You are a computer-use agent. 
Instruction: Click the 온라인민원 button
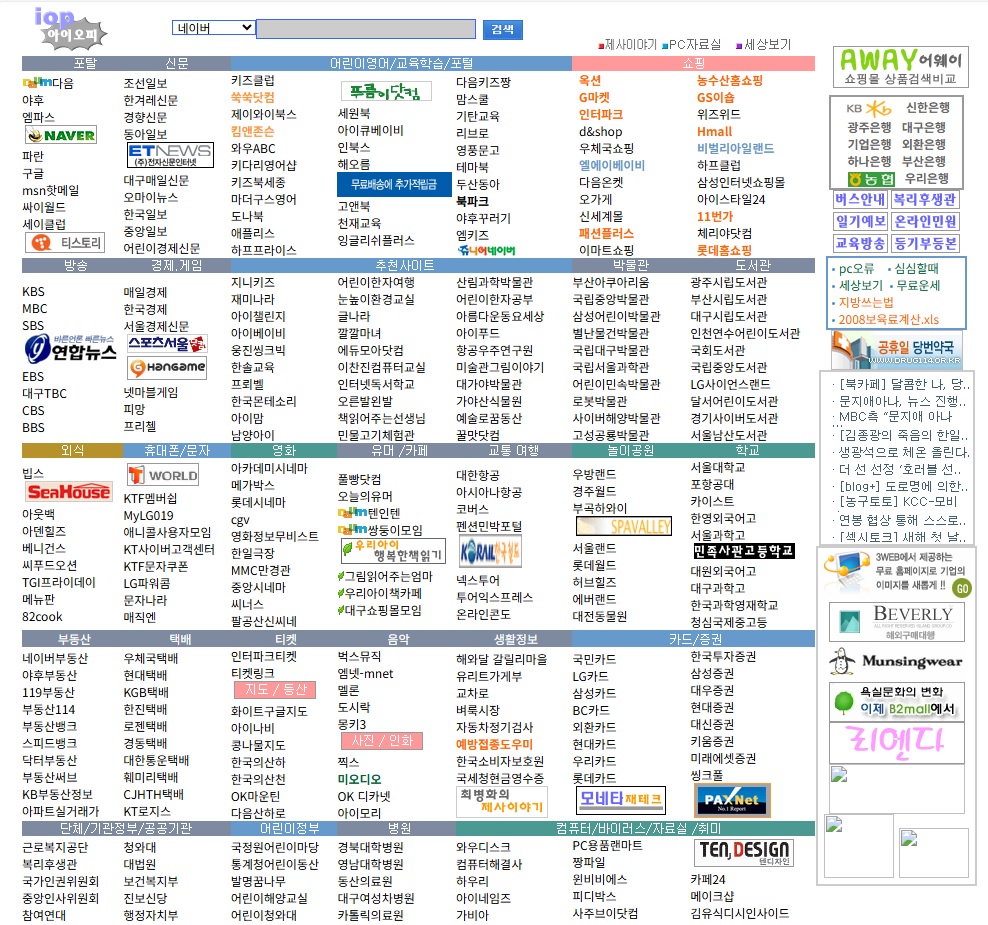click(x=925, y=222)
